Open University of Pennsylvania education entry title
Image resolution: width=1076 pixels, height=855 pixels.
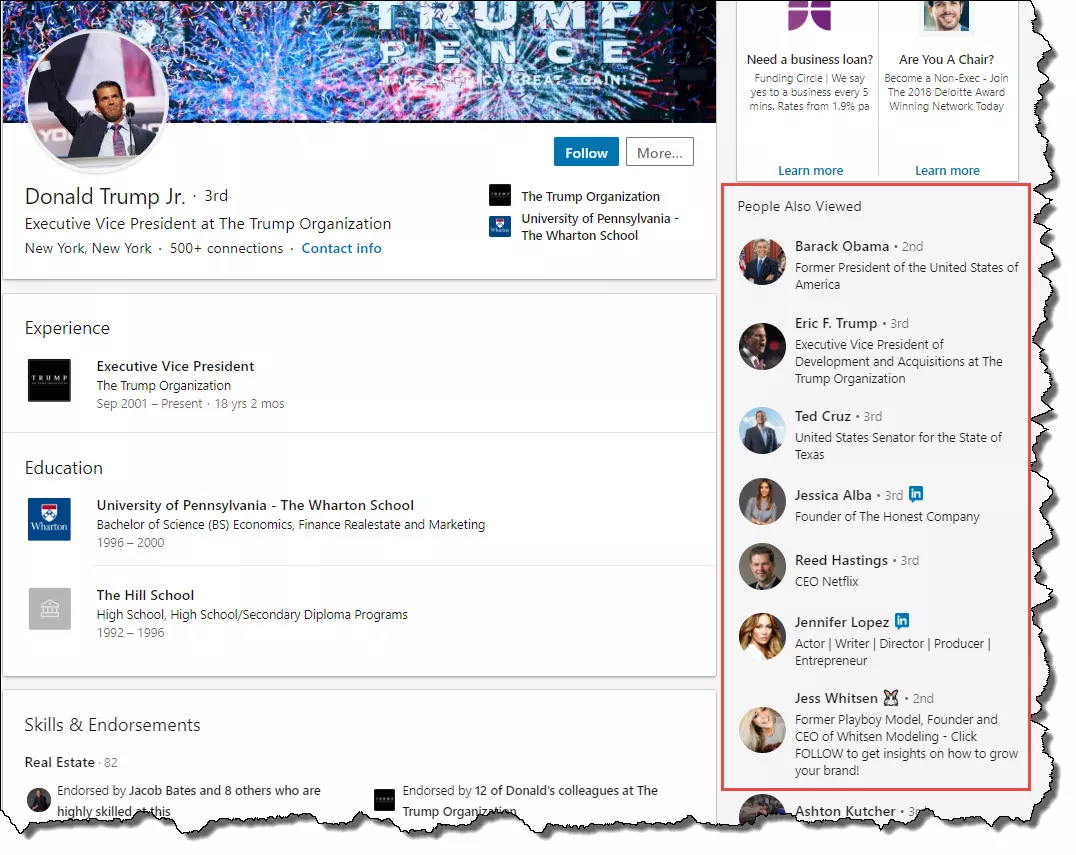click(255, 505)
